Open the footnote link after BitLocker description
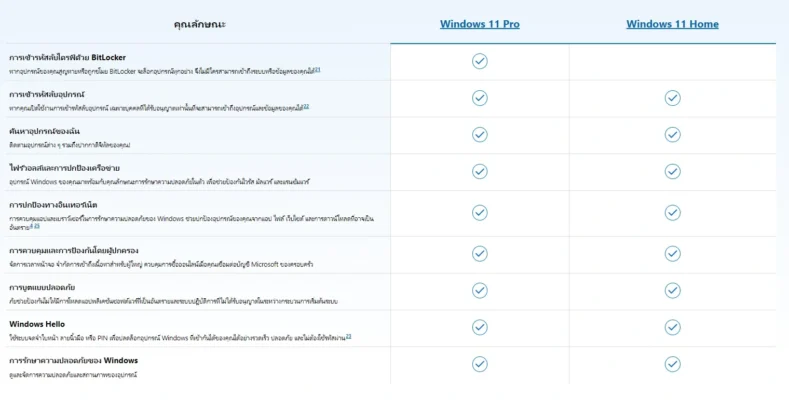Viewport: 789px width, 400px height. tap(317, 71)
